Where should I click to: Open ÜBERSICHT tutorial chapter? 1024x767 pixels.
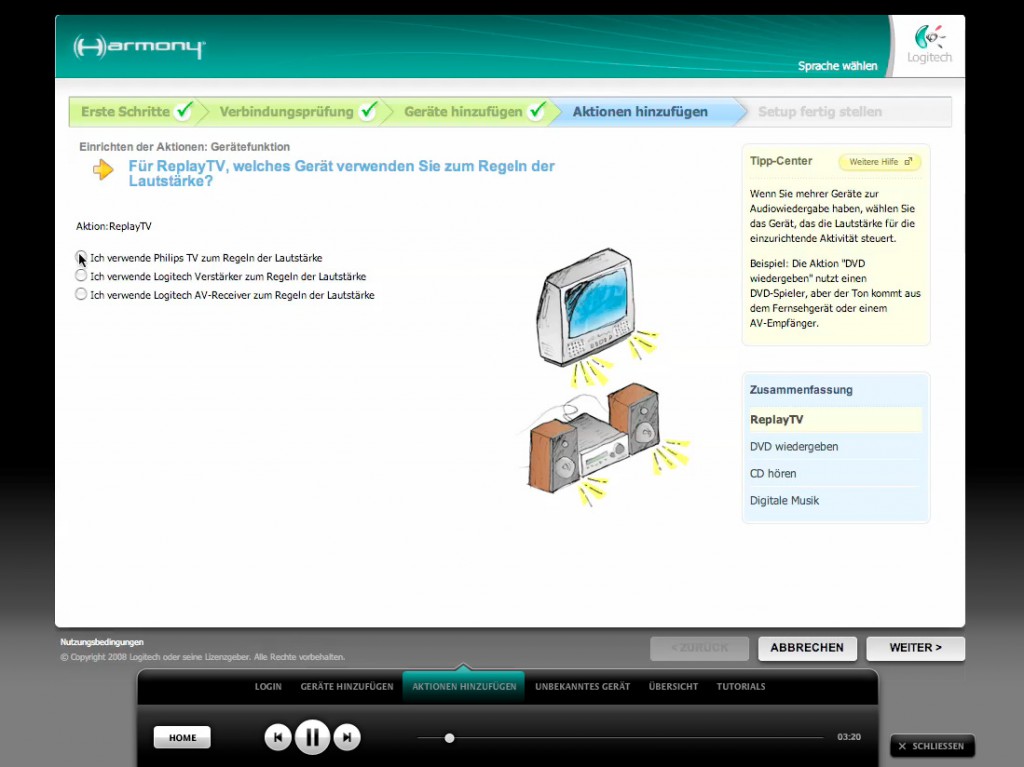coord(673,687)
